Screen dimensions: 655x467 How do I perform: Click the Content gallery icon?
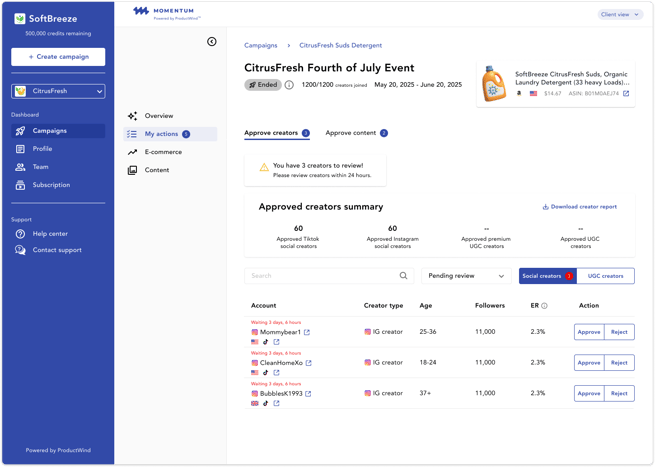click(x=132, y=170)
